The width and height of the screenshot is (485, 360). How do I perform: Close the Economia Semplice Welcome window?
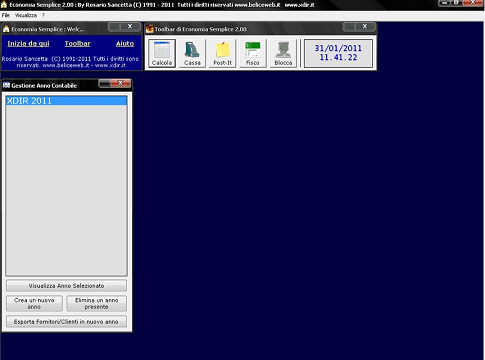point(130,26)
